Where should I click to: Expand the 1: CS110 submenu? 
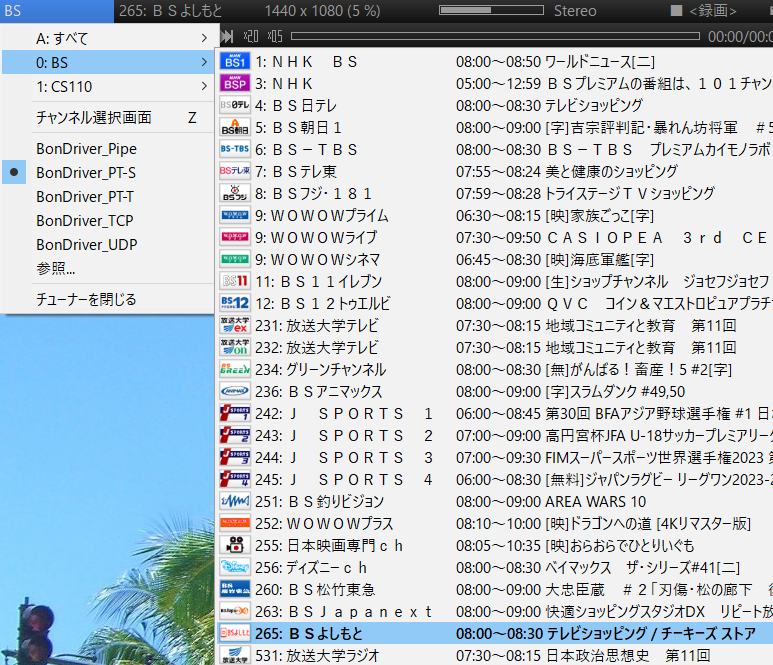click(107, 87)
